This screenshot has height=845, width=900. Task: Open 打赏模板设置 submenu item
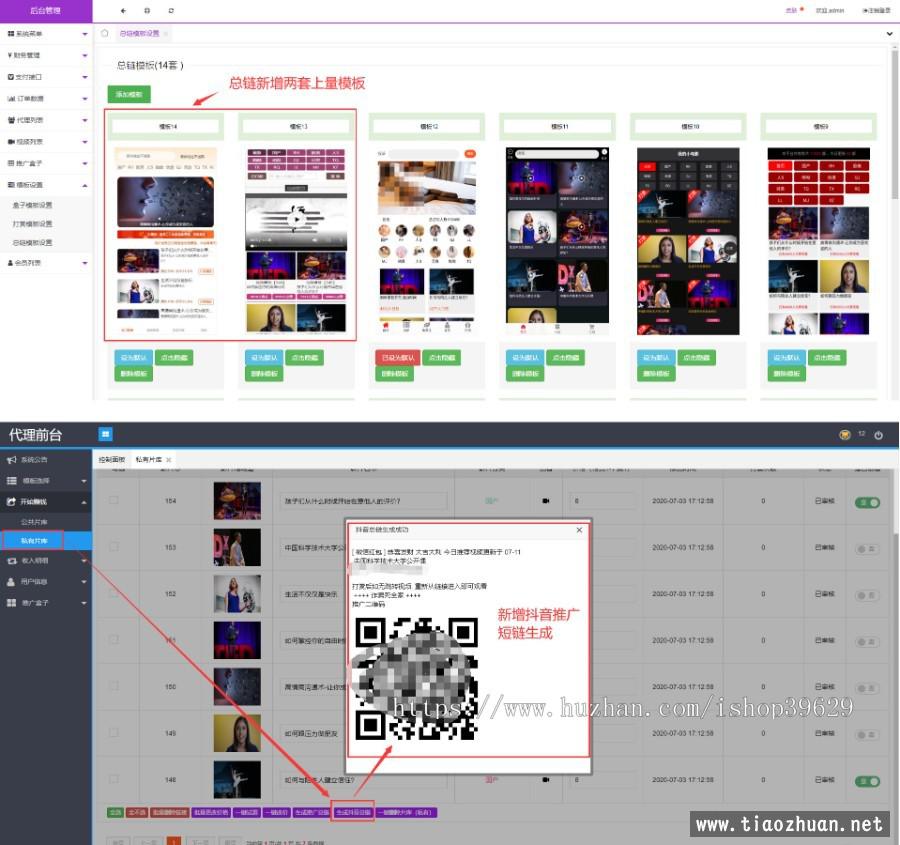33,224
